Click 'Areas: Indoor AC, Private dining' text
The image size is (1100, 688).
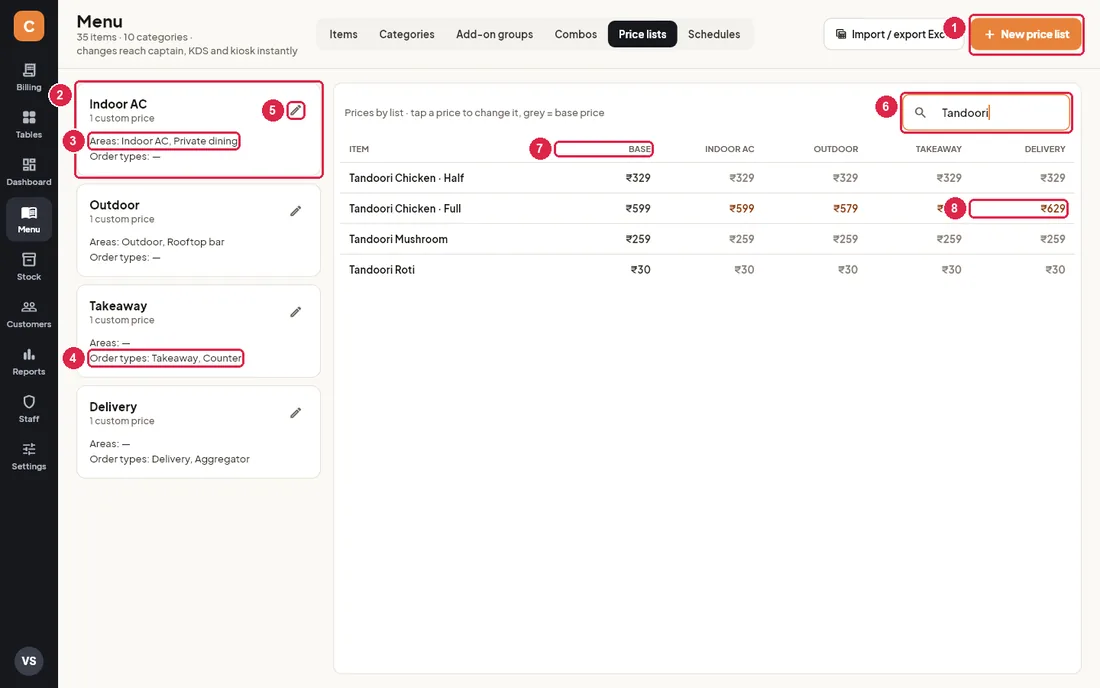tap(163, 141)
